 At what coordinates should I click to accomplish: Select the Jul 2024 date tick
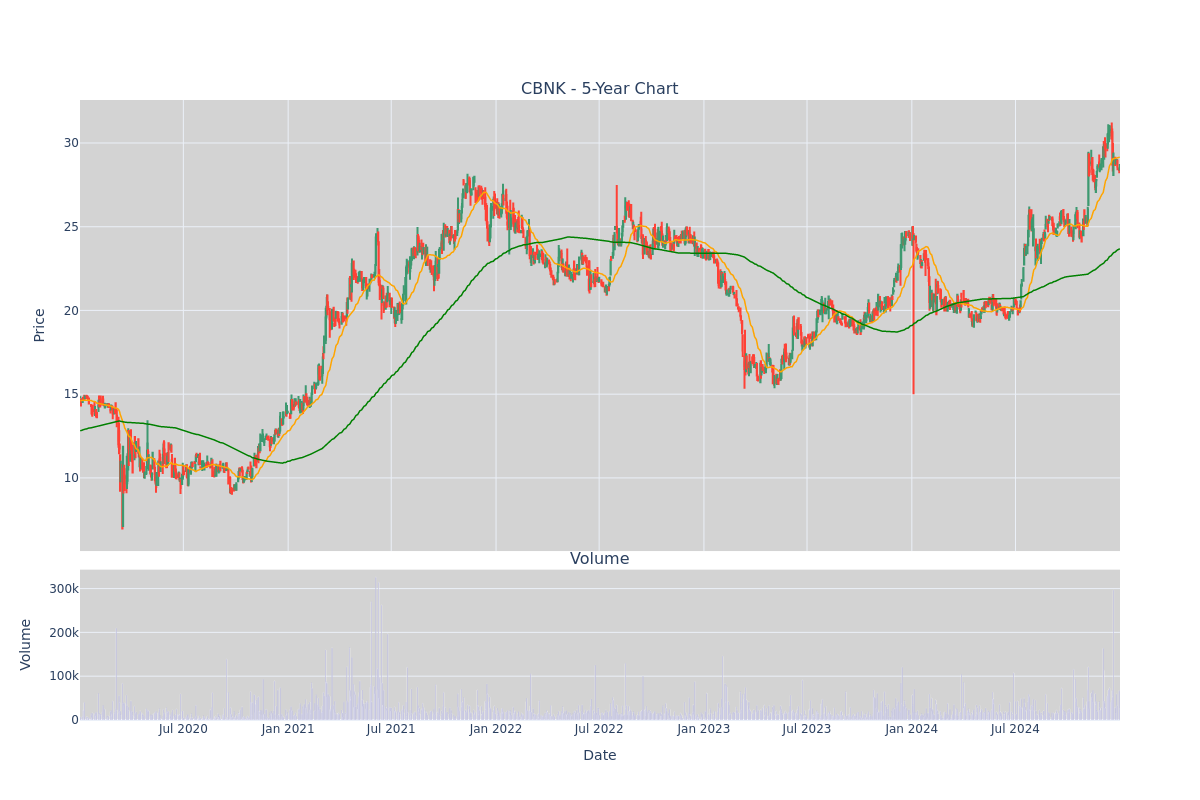[1015, 729]
